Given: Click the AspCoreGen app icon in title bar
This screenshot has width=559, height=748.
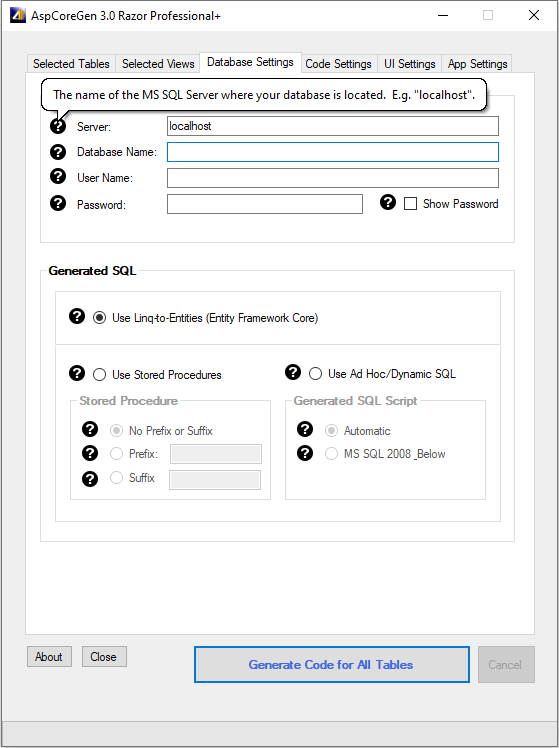Looking at the screenshot, I should click(x=18, y=15).
